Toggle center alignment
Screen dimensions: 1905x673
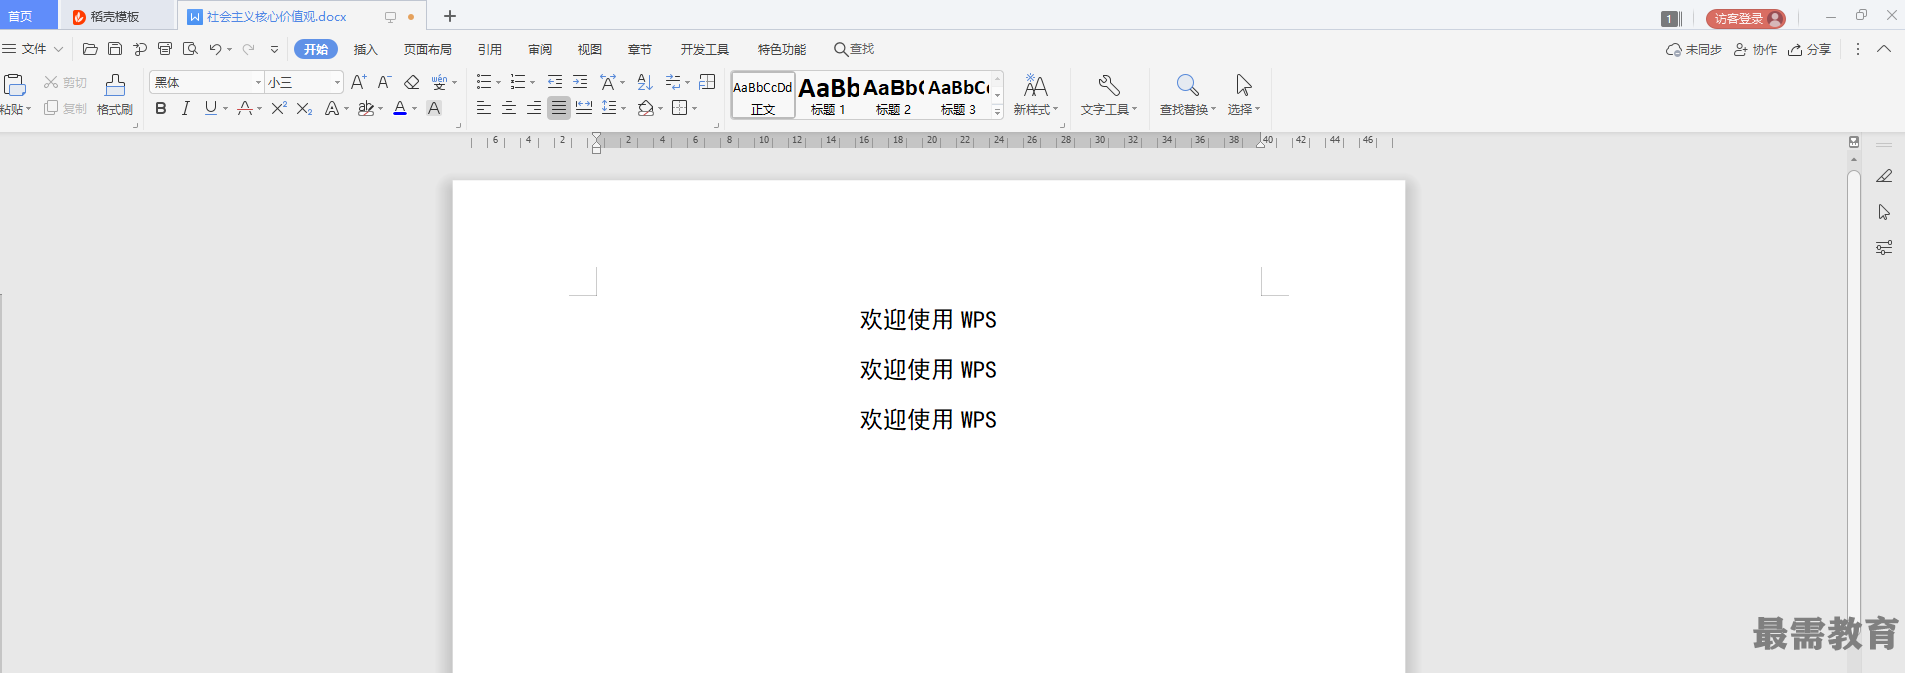[x=509, y=108]
